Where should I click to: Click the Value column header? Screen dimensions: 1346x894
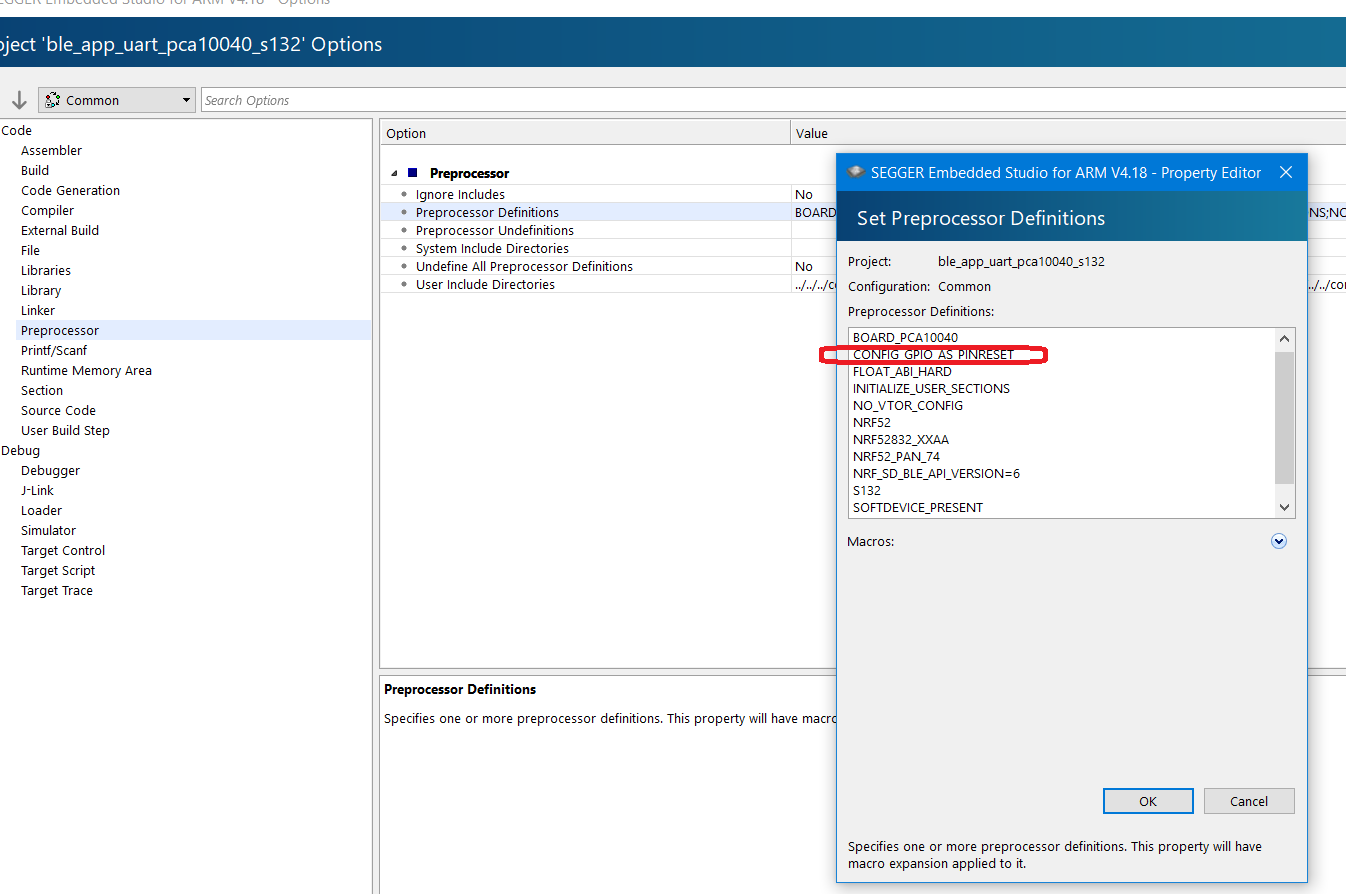point(812,133)
